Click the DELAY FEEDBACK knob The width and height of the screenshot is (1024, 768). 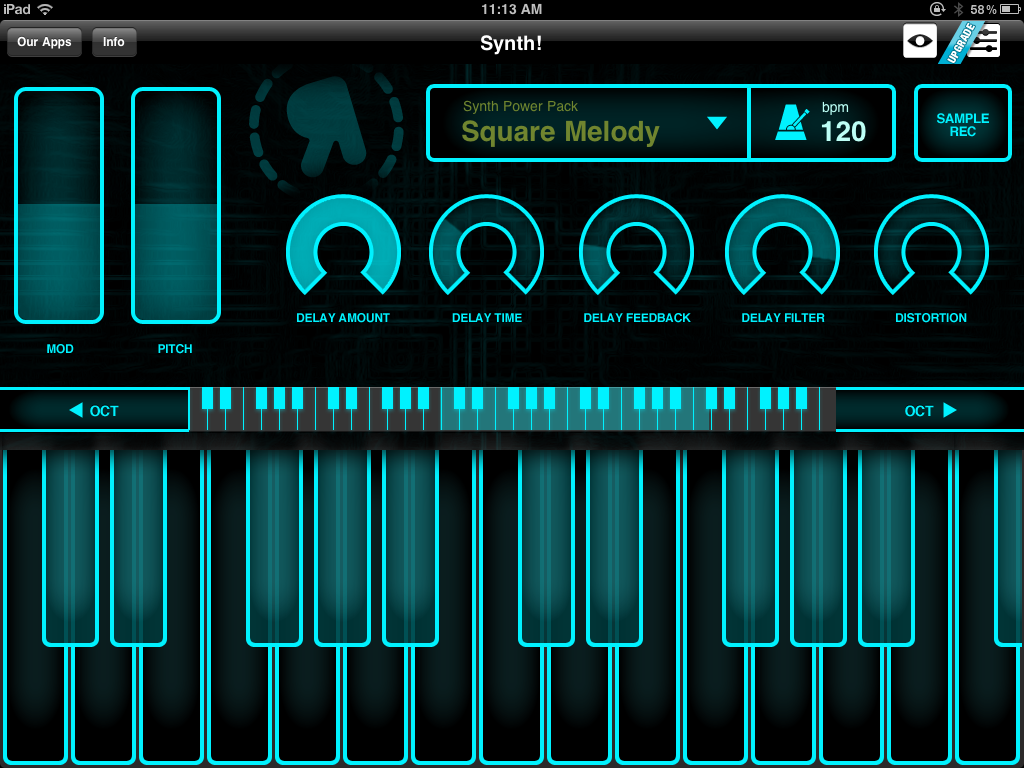point(637,246)
